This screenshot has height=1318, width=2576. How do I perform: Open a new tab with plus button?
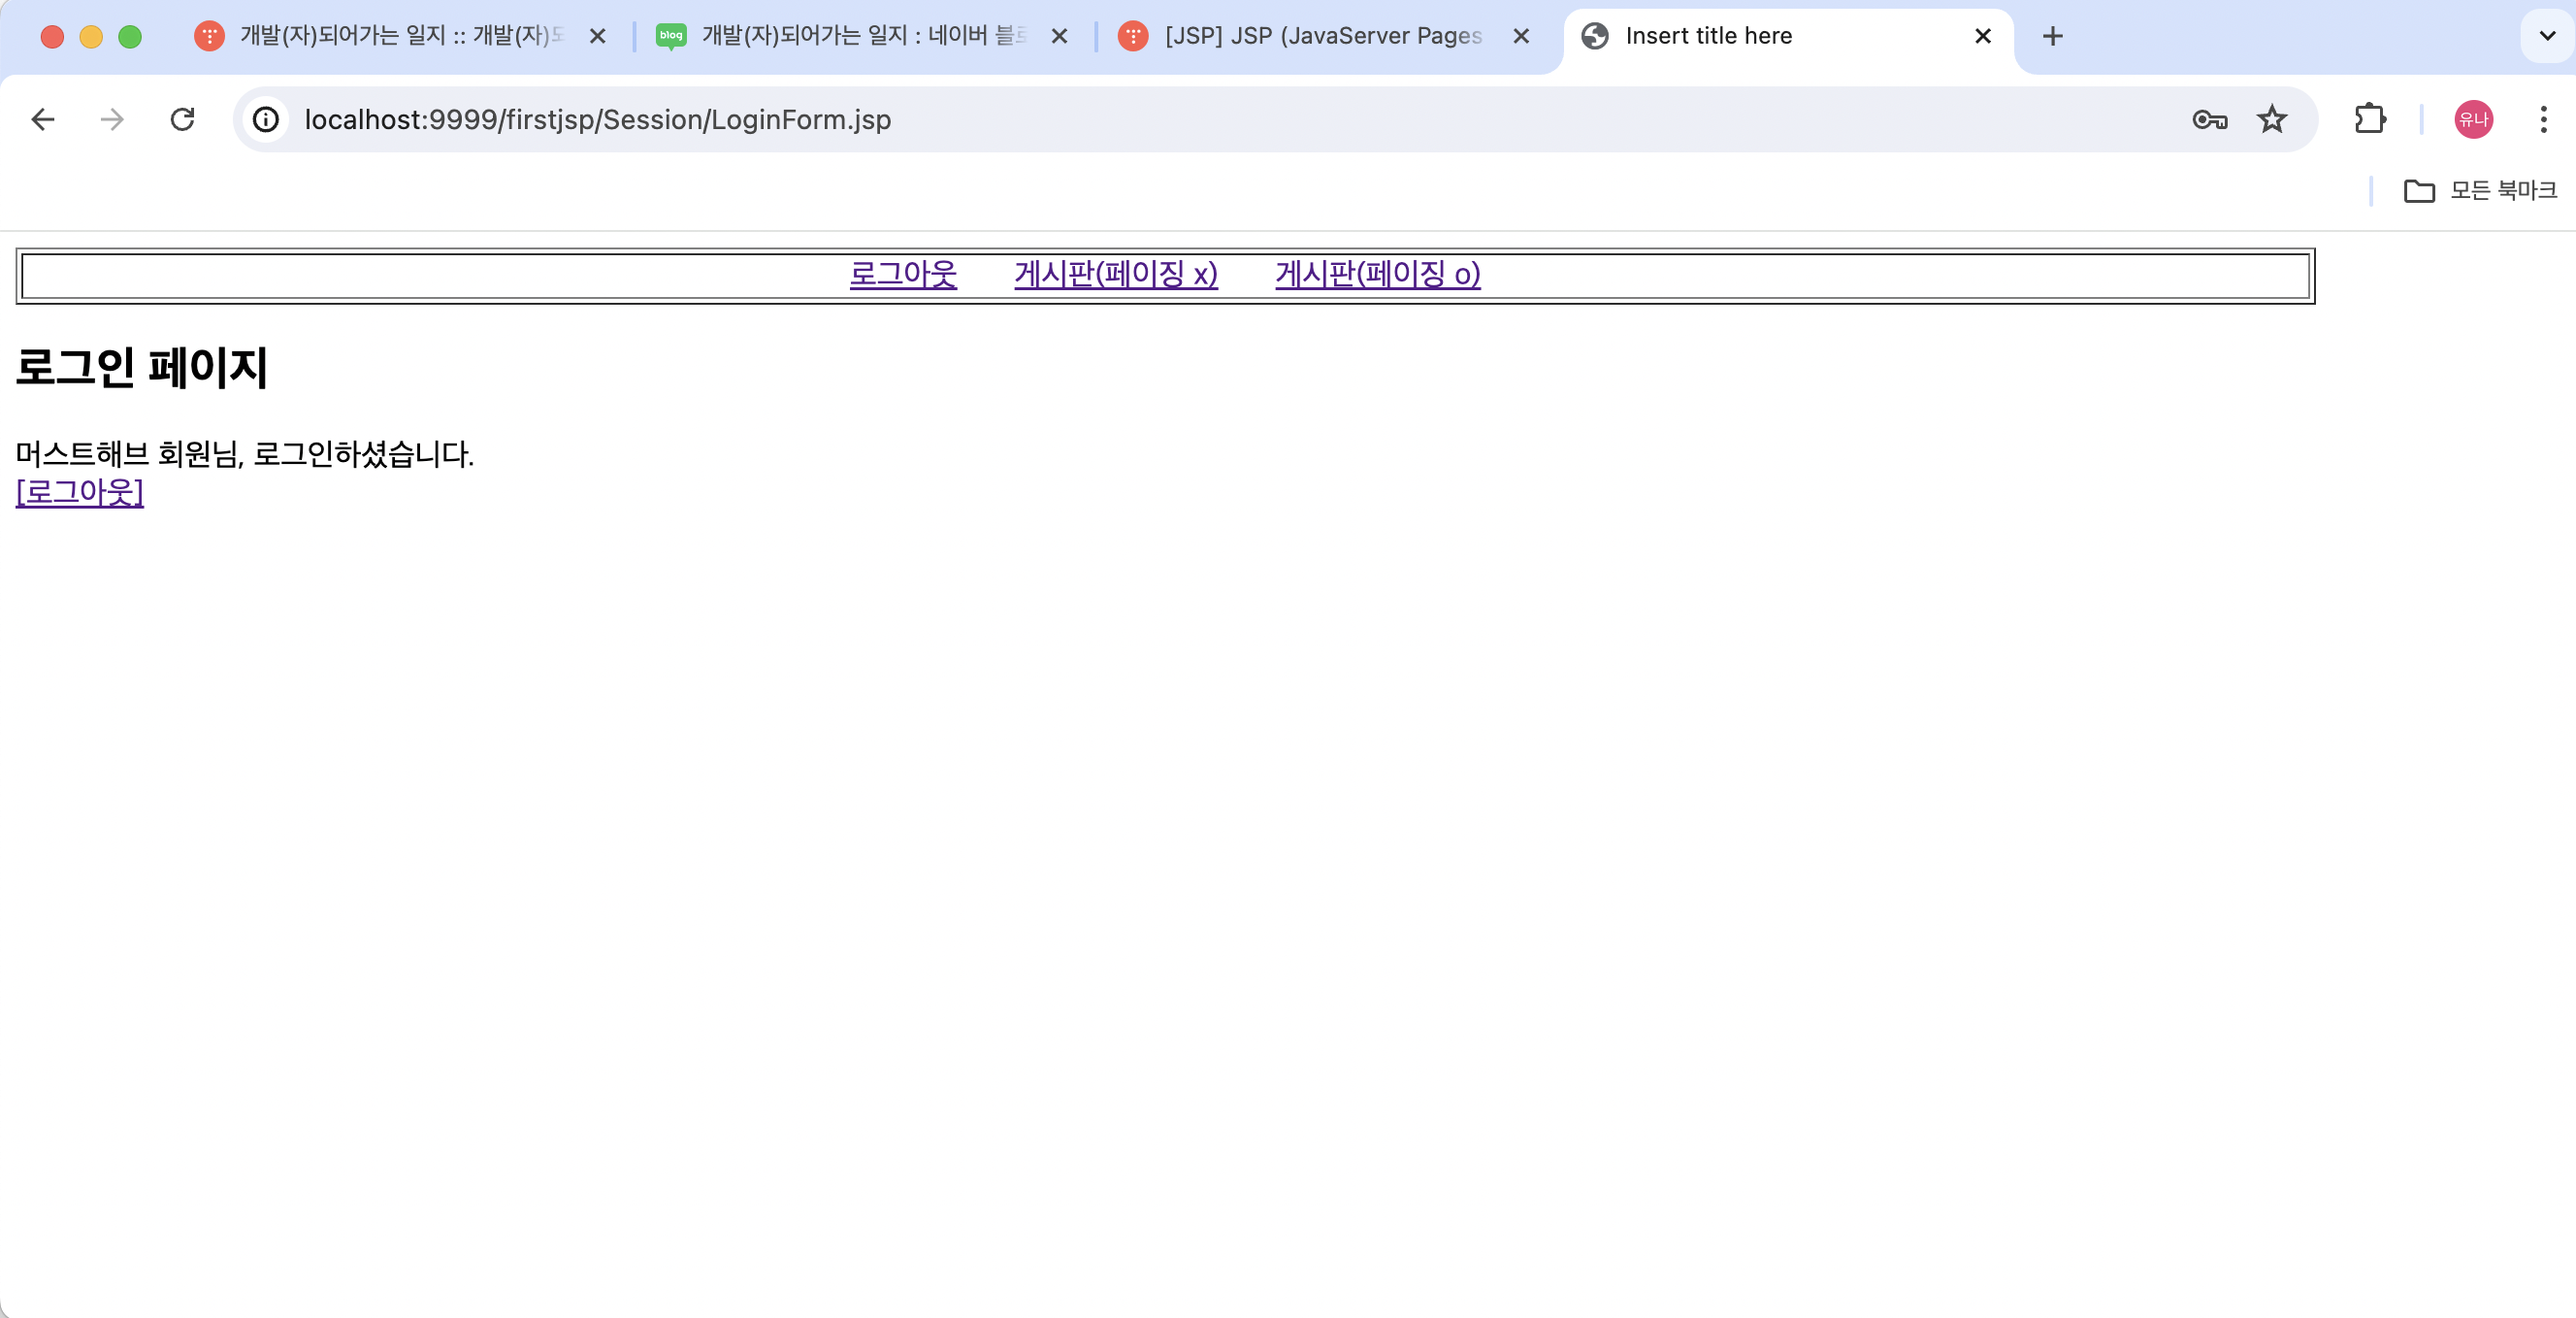[2052, 37]
